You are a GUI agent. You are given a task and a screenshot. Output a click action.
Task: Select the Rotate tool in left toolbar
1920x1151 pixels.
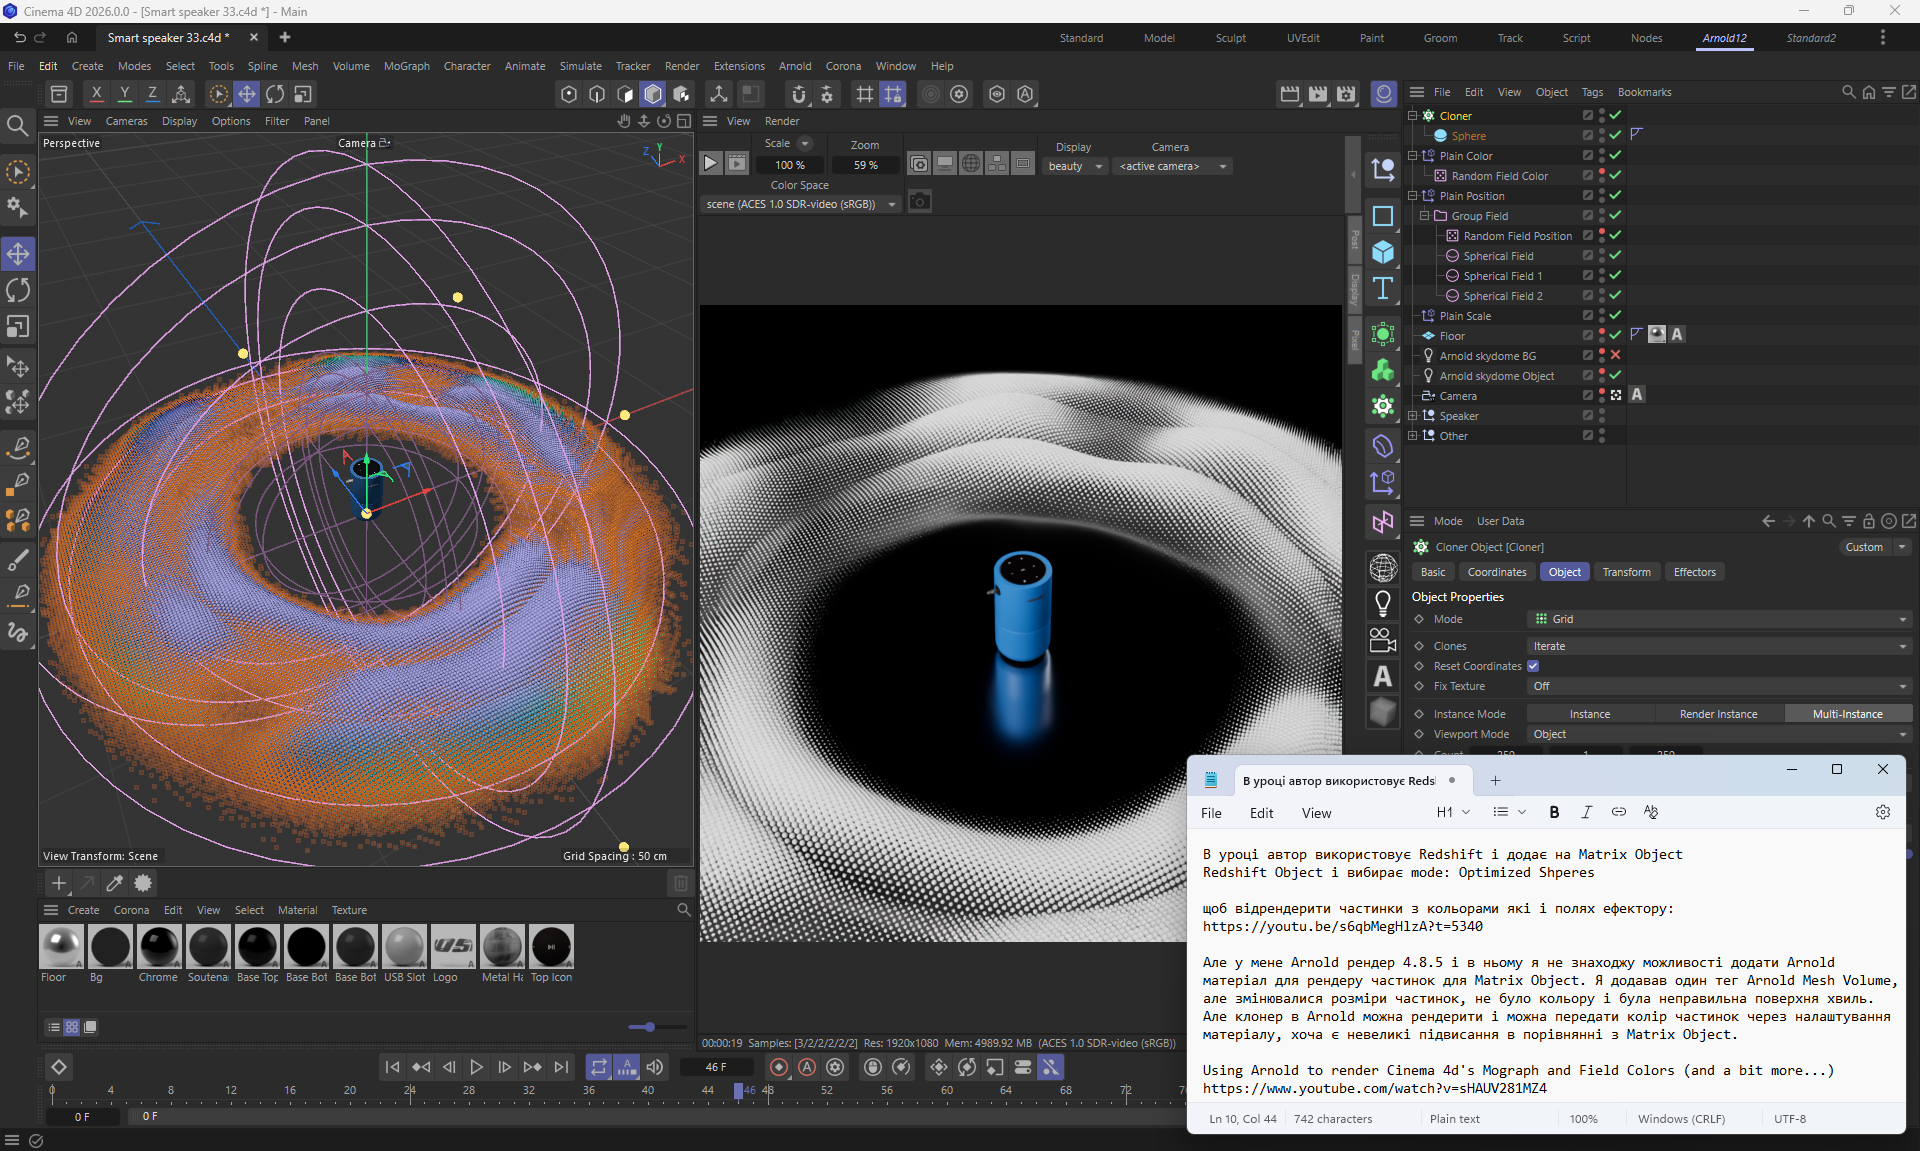[18, 290]
